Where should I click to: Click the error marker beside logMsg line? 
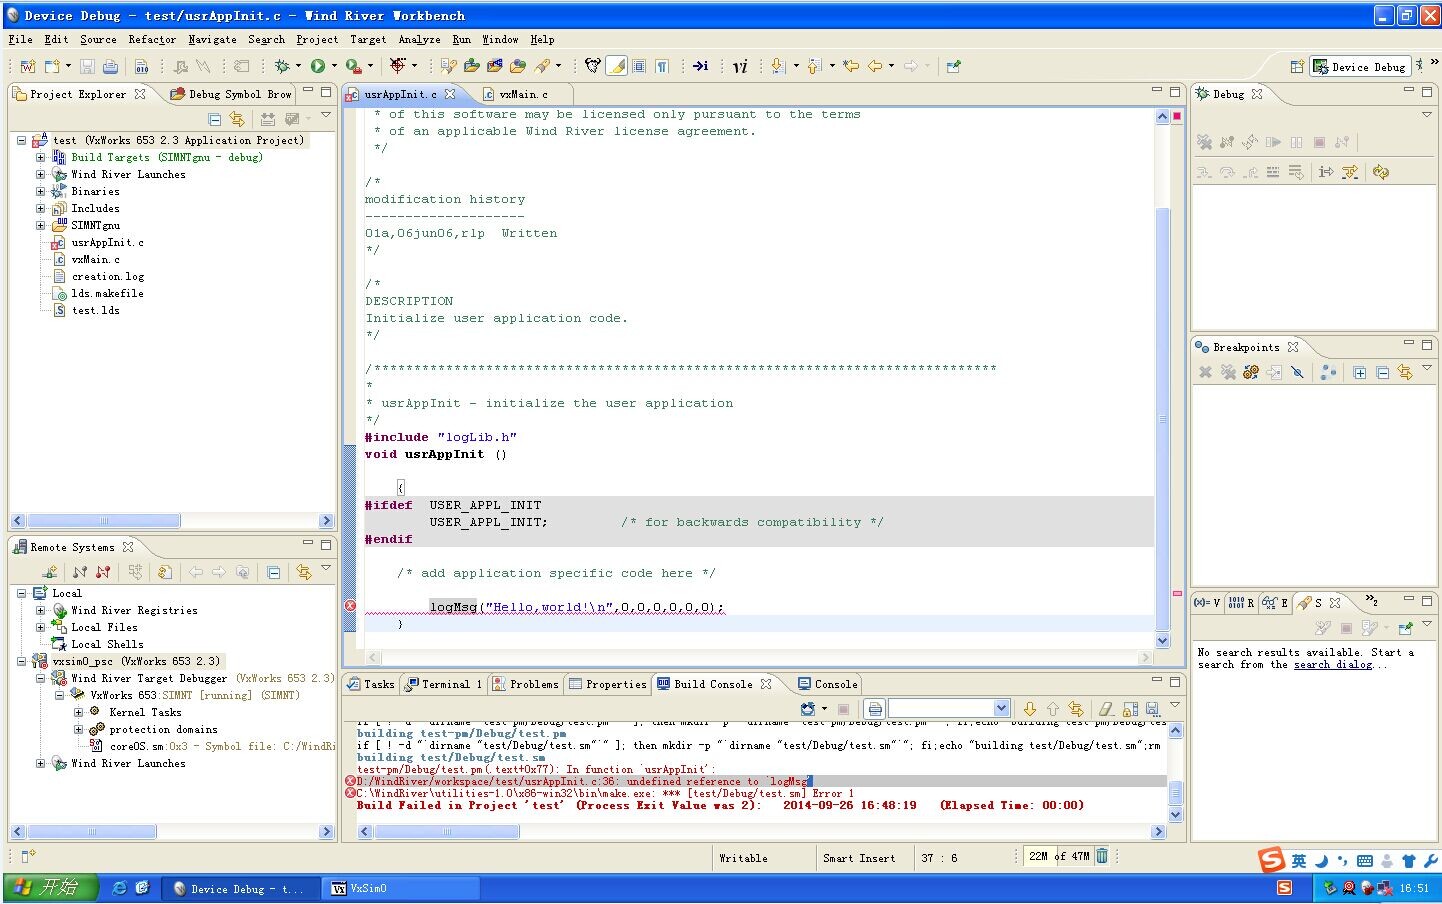pyautogui.click(x=350, y=606)
